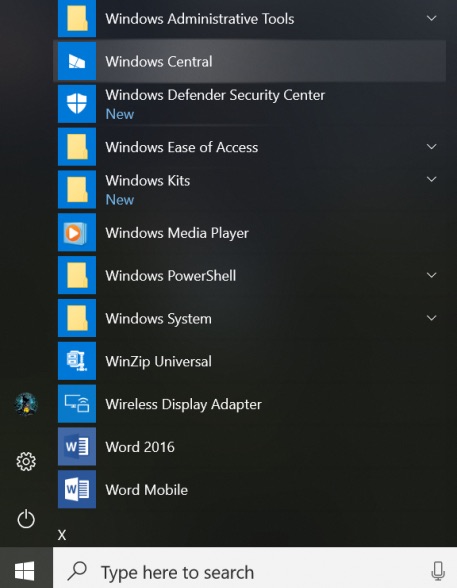Click the Windows Ease of Access label

pos(181,147)
